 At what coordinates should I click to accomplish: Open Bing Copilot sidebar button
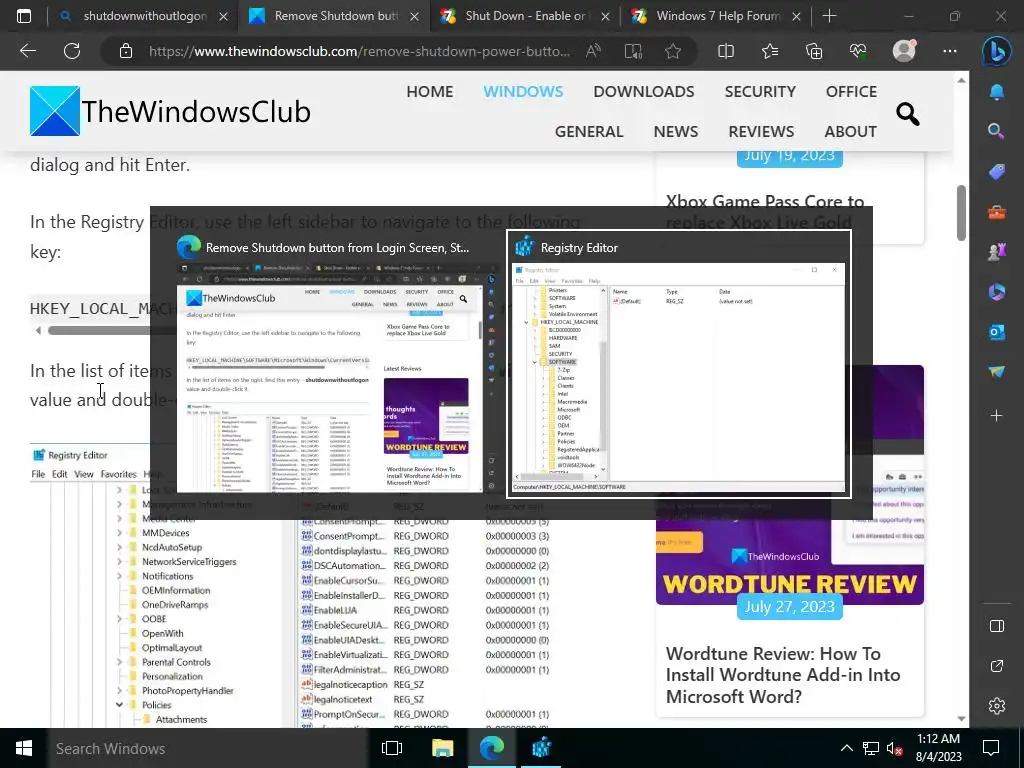tap(997, 52)
